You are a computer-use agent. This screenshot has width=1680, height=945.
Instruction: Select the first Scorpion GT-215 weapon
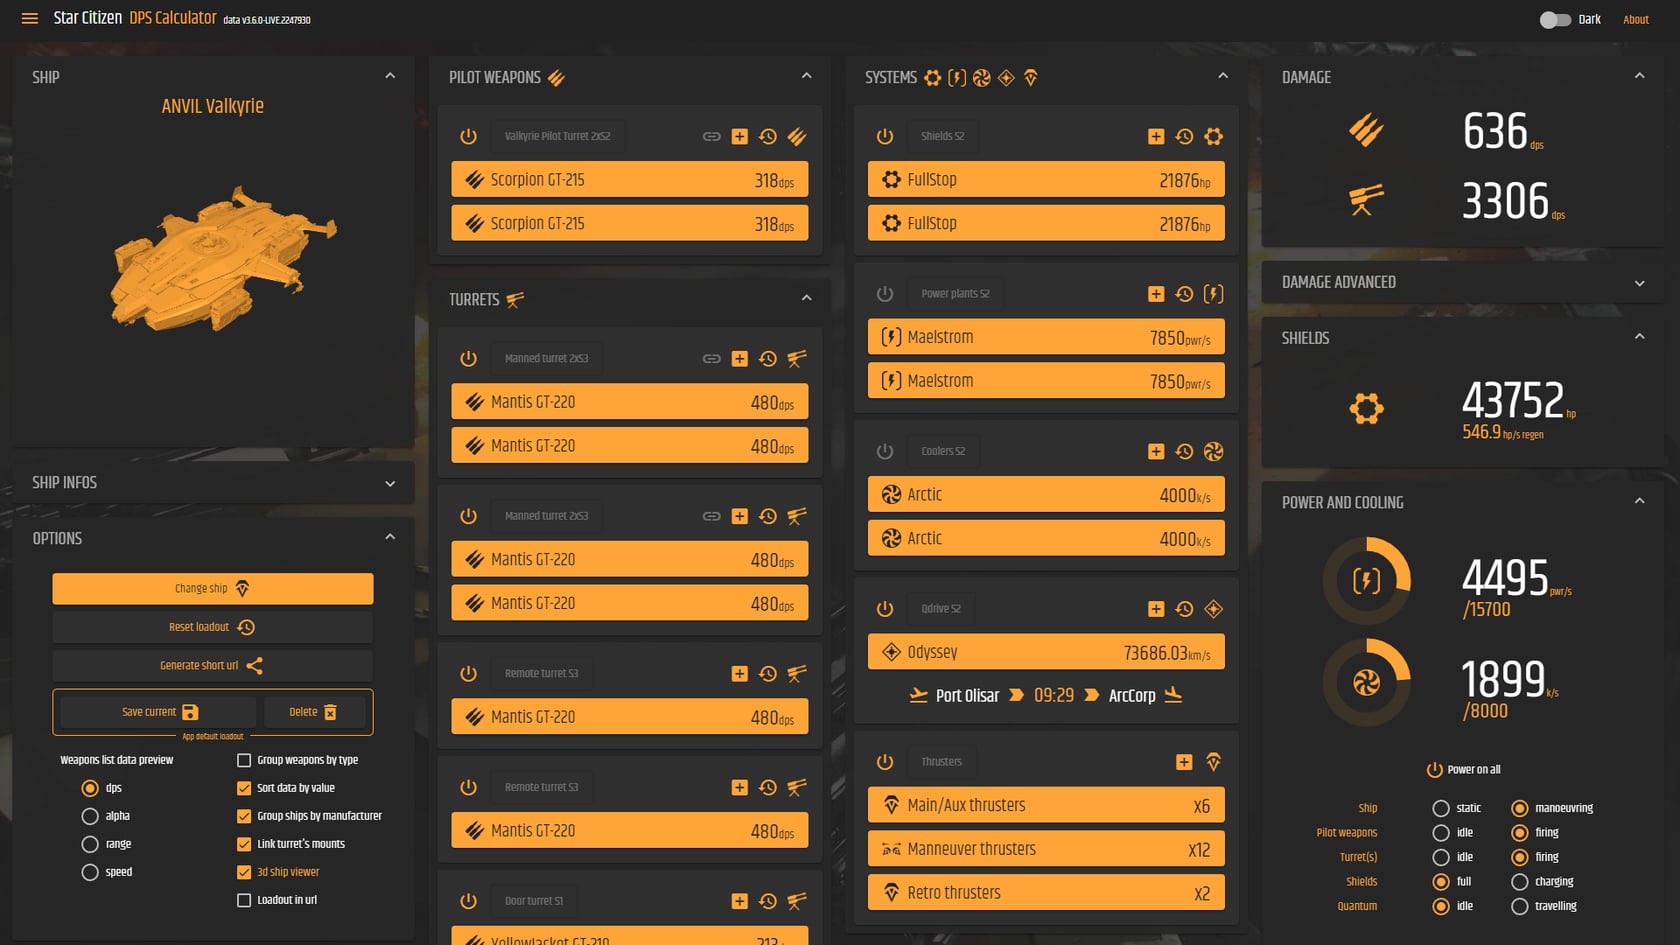(x=630, y=180)
